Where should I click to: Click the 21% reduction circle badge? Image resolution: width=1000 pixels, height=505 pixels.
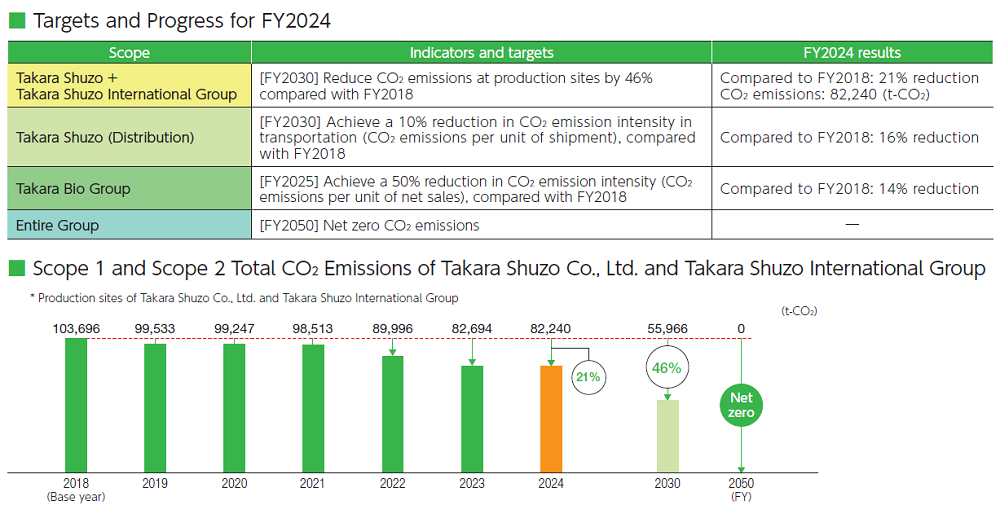click(586, 377)
